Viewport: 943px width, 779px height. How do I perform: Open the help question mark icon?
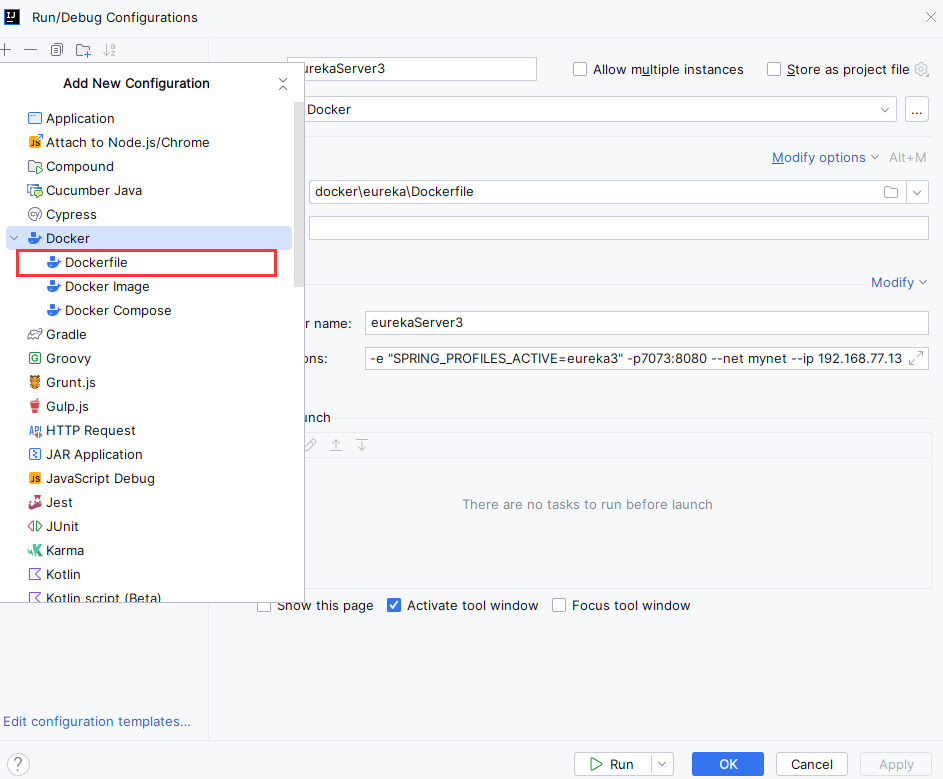coord(19,764)
